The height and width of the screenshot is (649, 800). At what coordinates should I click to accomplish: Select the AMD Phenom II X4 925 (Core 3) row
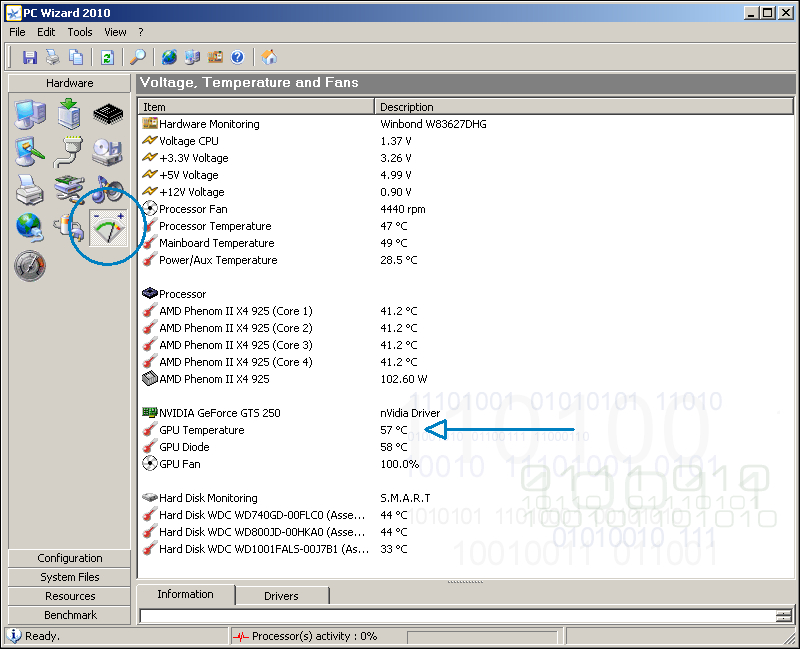466,345
